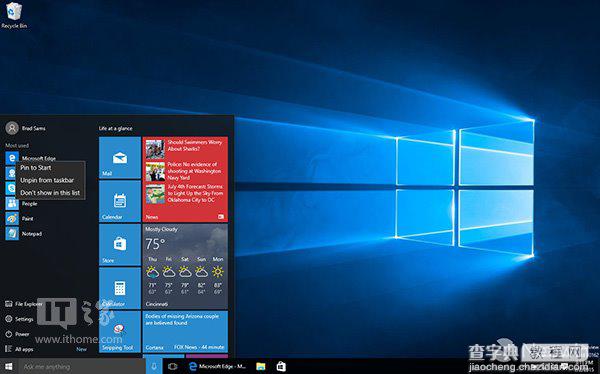This screenshot has width=600, height=374.
Task: Select Pin to Start in context menu
Action: (36, 168)
